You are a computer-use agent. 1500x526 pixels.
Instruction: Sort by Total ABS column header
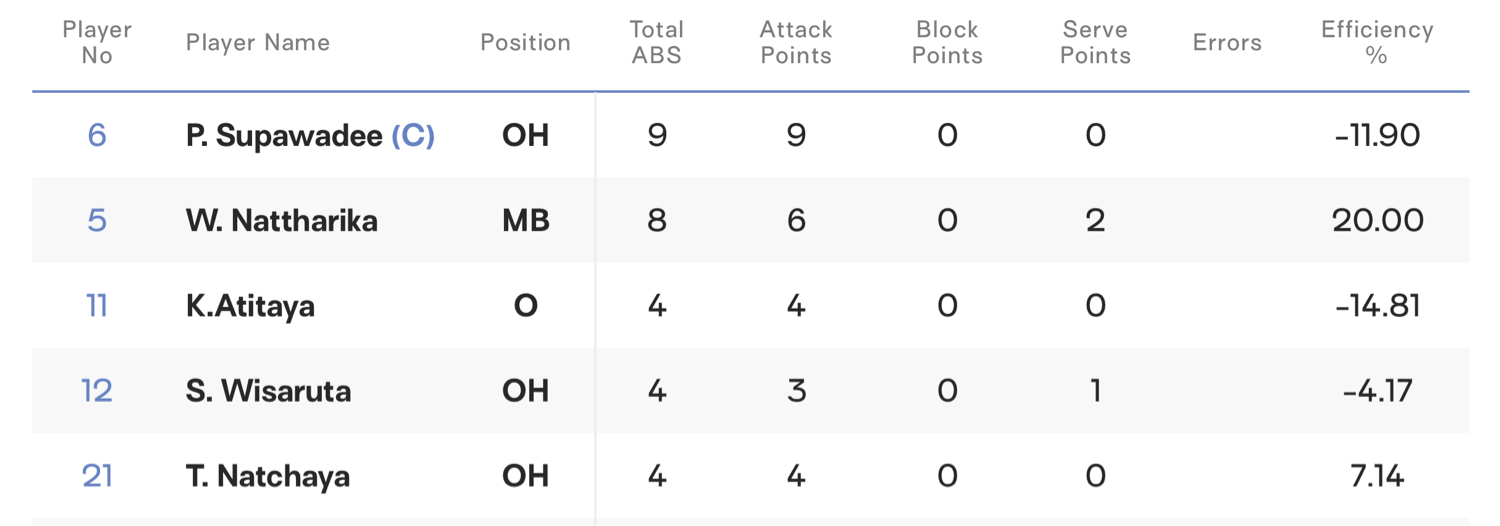point(657,43)
